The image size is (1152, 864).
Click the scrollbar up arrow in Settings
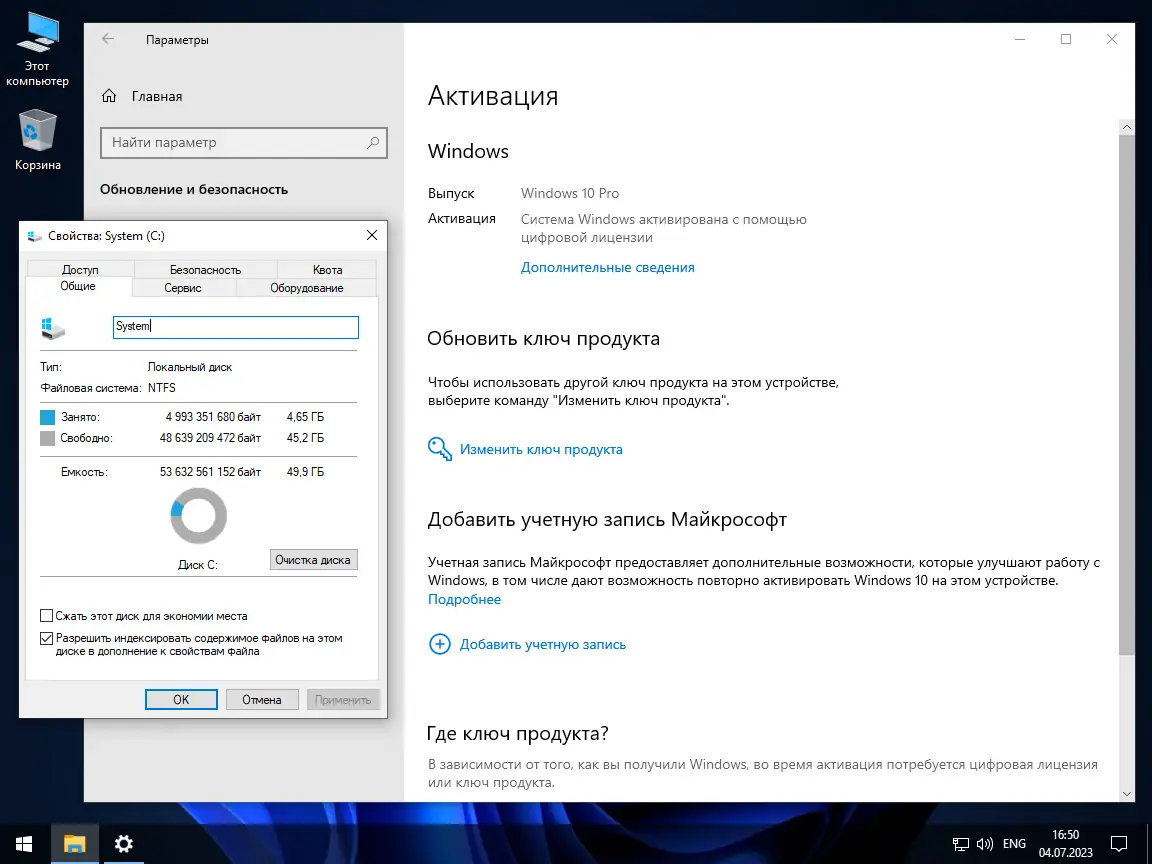1126,127
